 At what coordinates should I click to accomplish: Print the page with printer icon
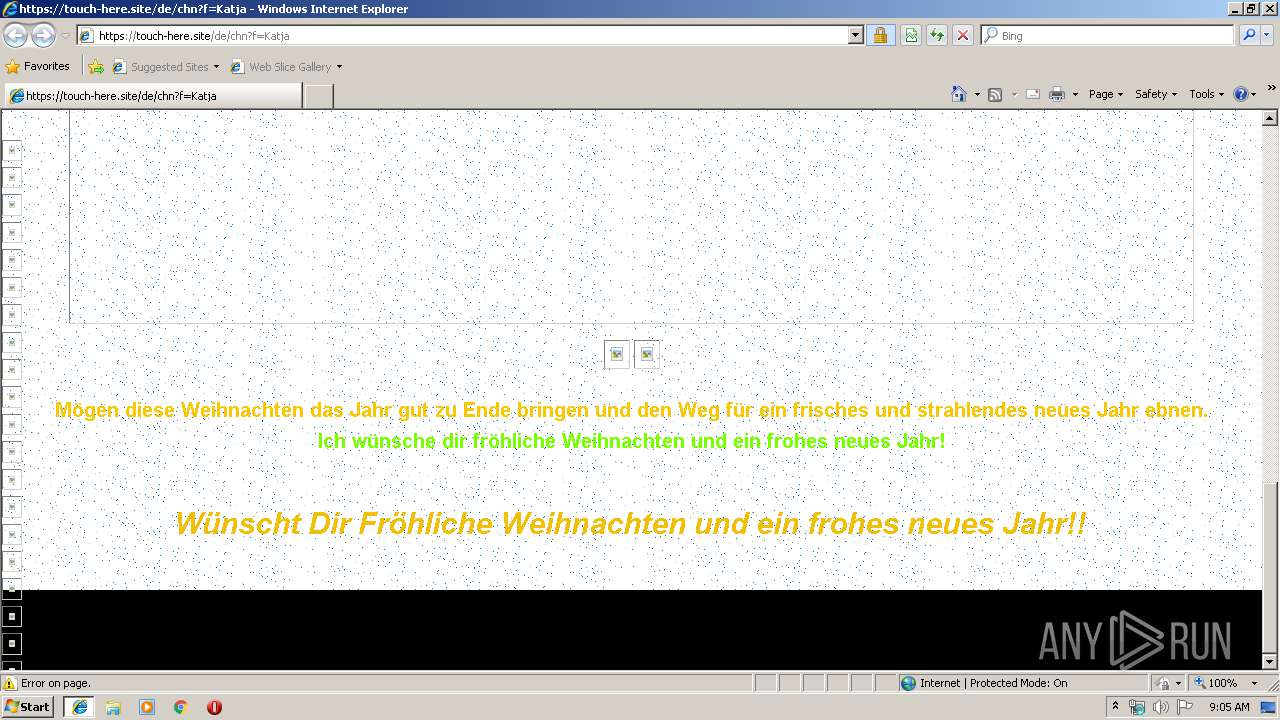pos(1056,94)
